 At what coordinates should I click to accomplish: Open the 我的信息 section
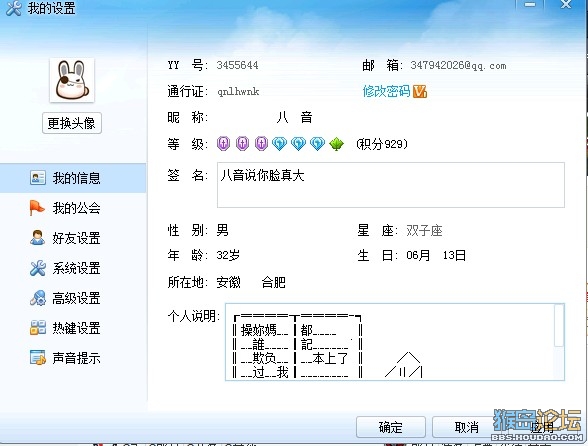tap(73, 178)
